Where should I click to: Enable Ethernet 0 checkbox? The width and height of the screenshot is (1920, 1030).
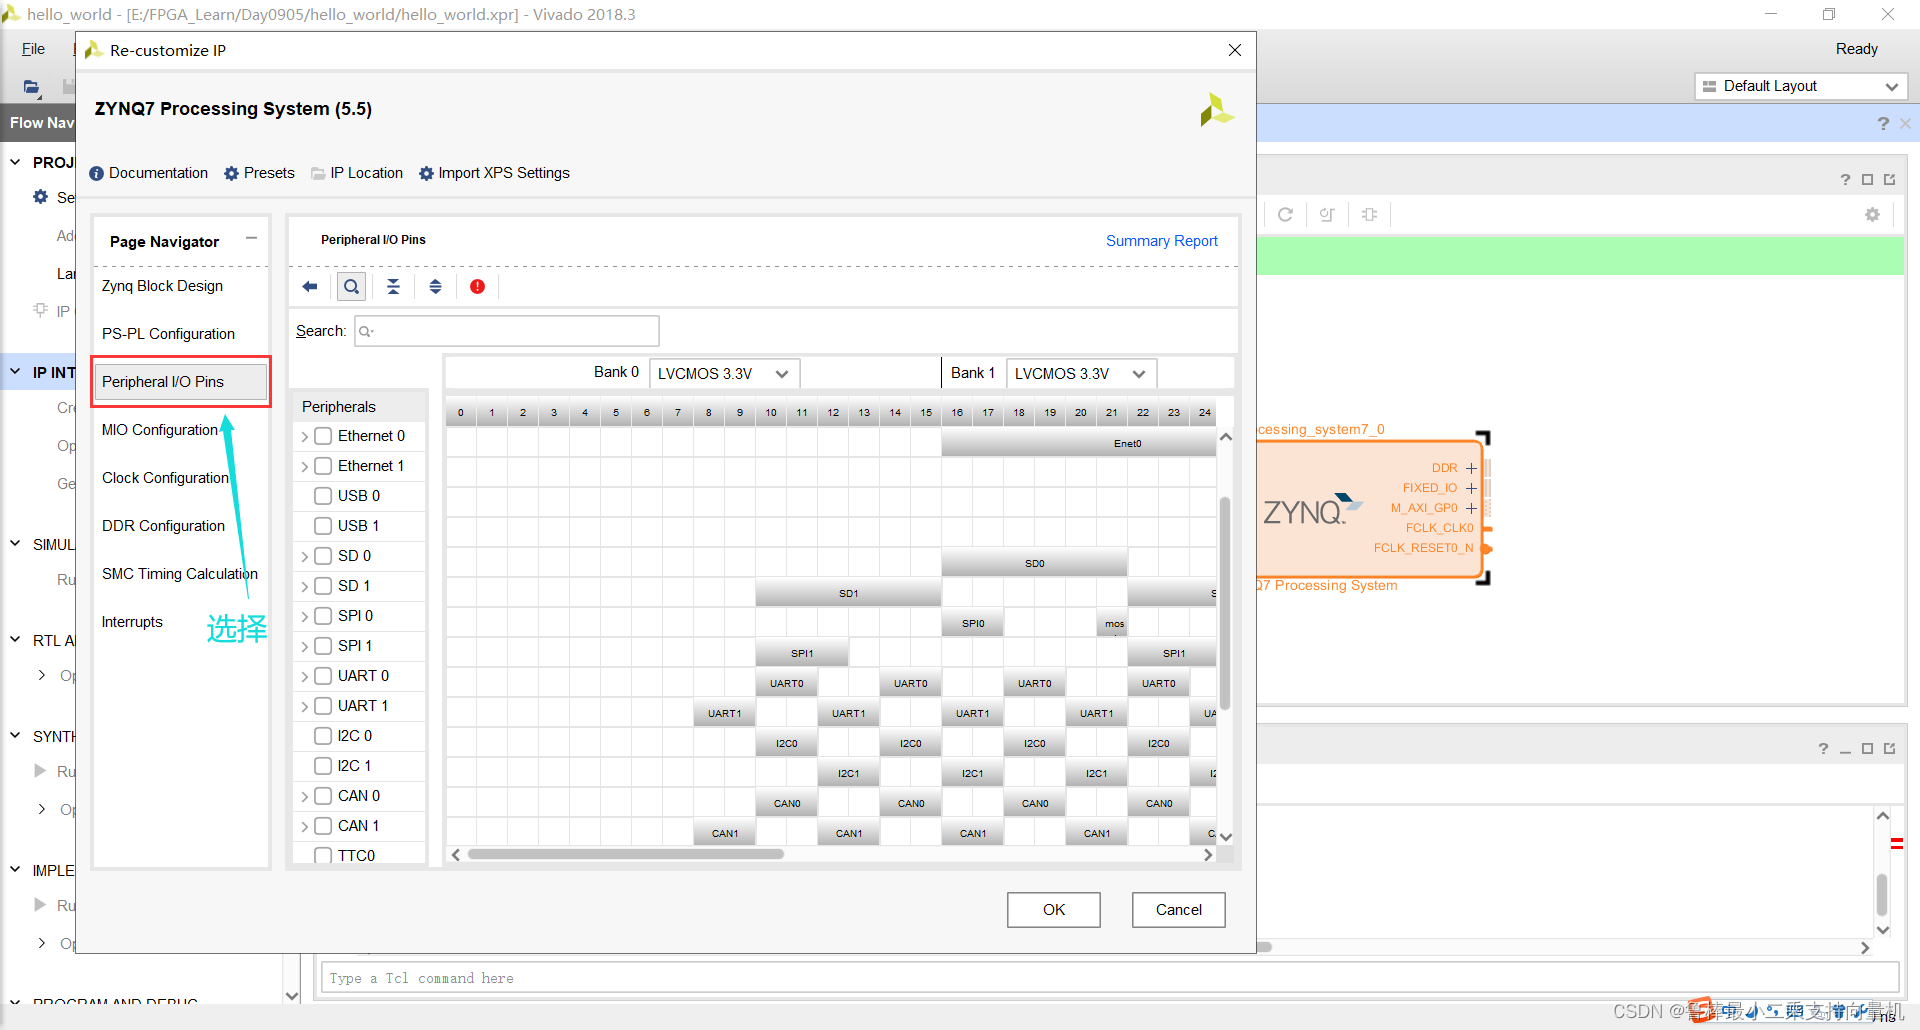323,436
